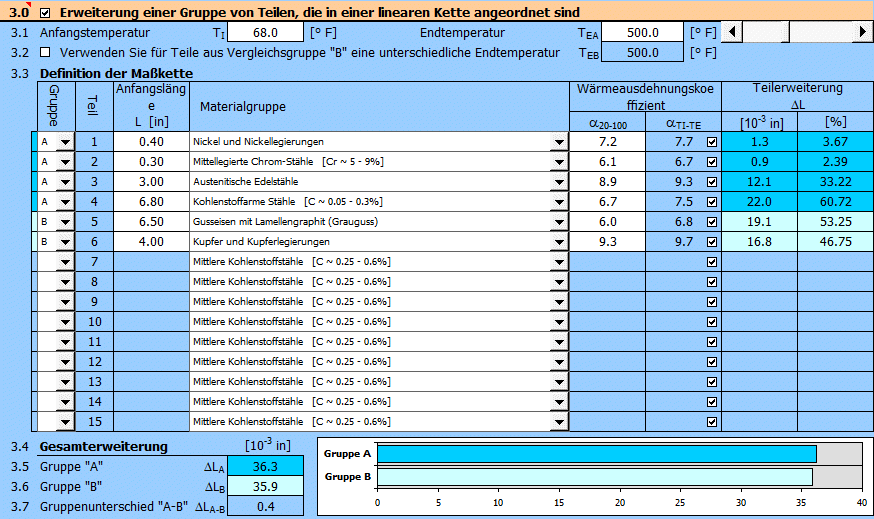Open material dropdown for Austenitische Edelstähle
The image size is (874, 519).
tap(558, 182)
